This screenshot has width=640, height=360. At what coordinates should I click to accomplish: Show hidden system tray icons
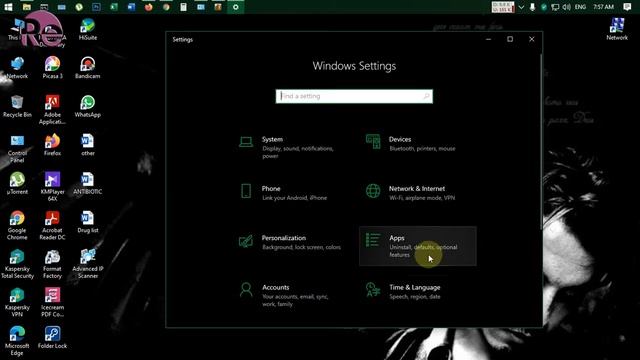(x=521, y=7)
